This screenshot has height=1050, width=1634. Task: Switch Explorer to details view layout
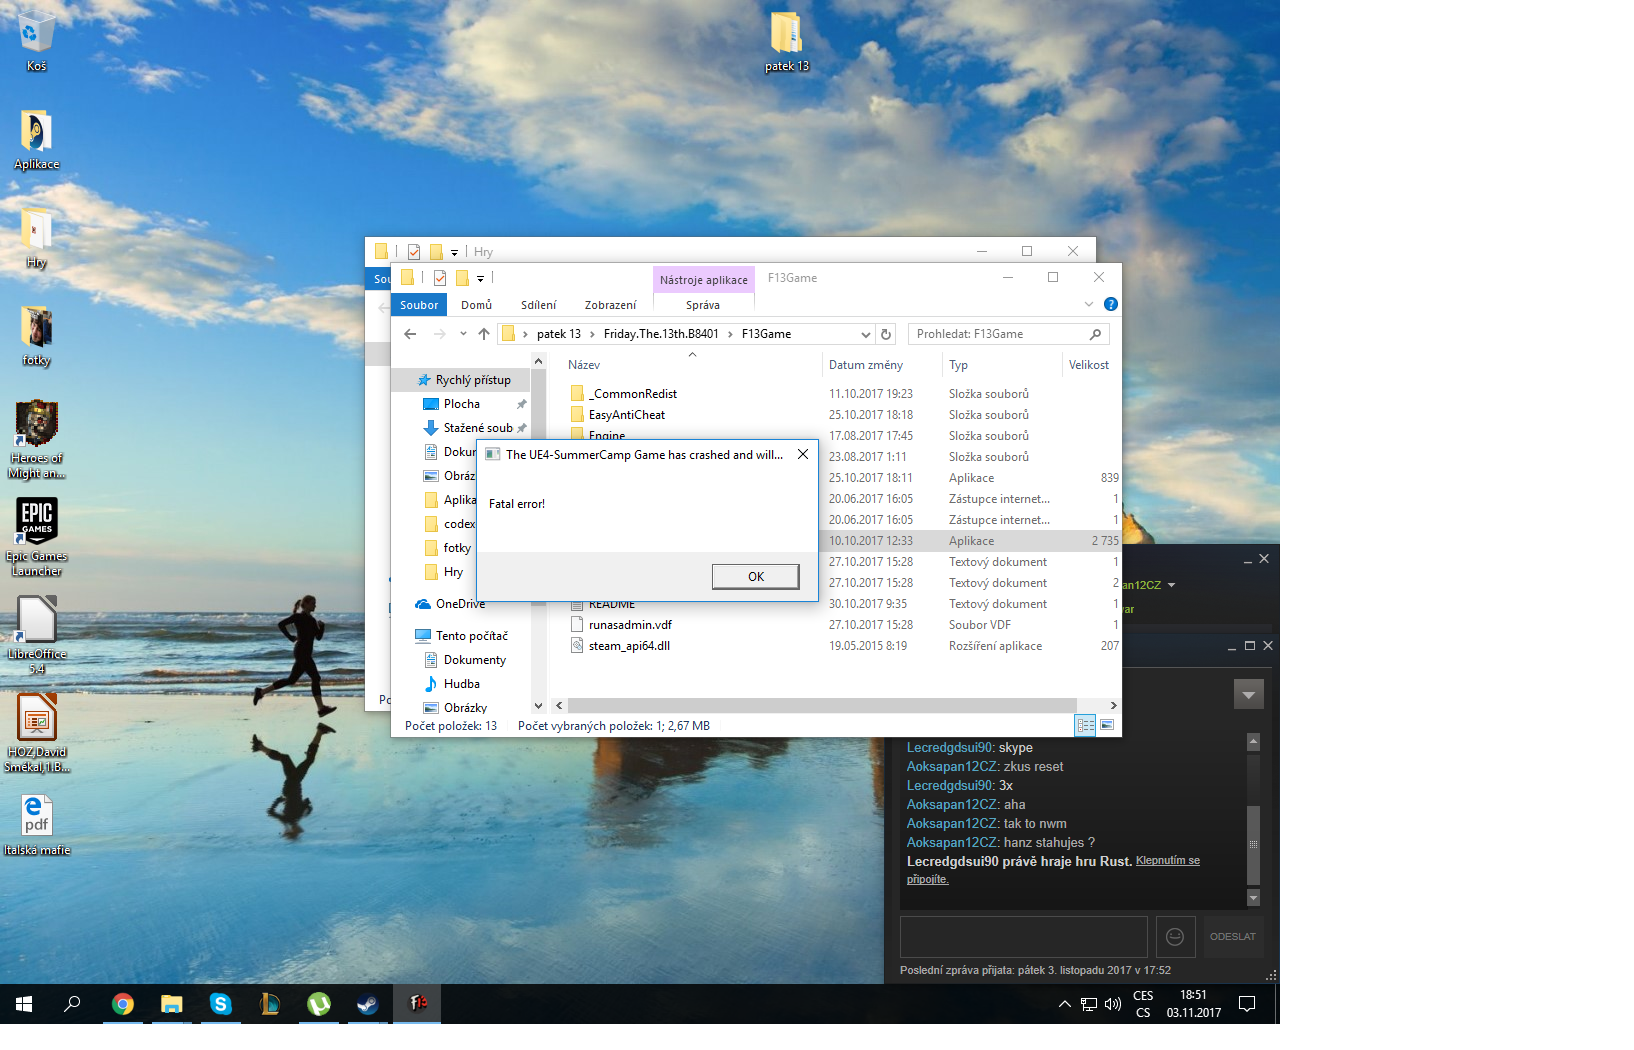1085,726
